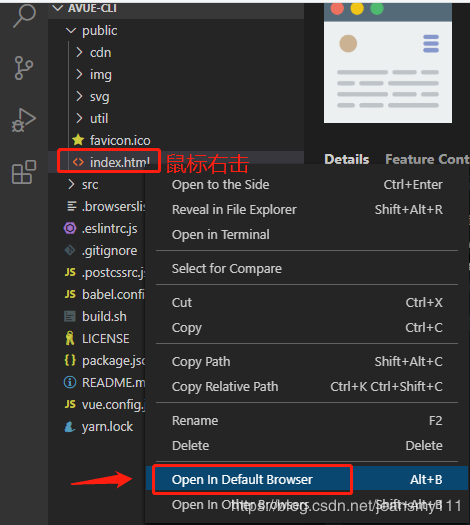Click the extension preview icon image

point(388,63)
